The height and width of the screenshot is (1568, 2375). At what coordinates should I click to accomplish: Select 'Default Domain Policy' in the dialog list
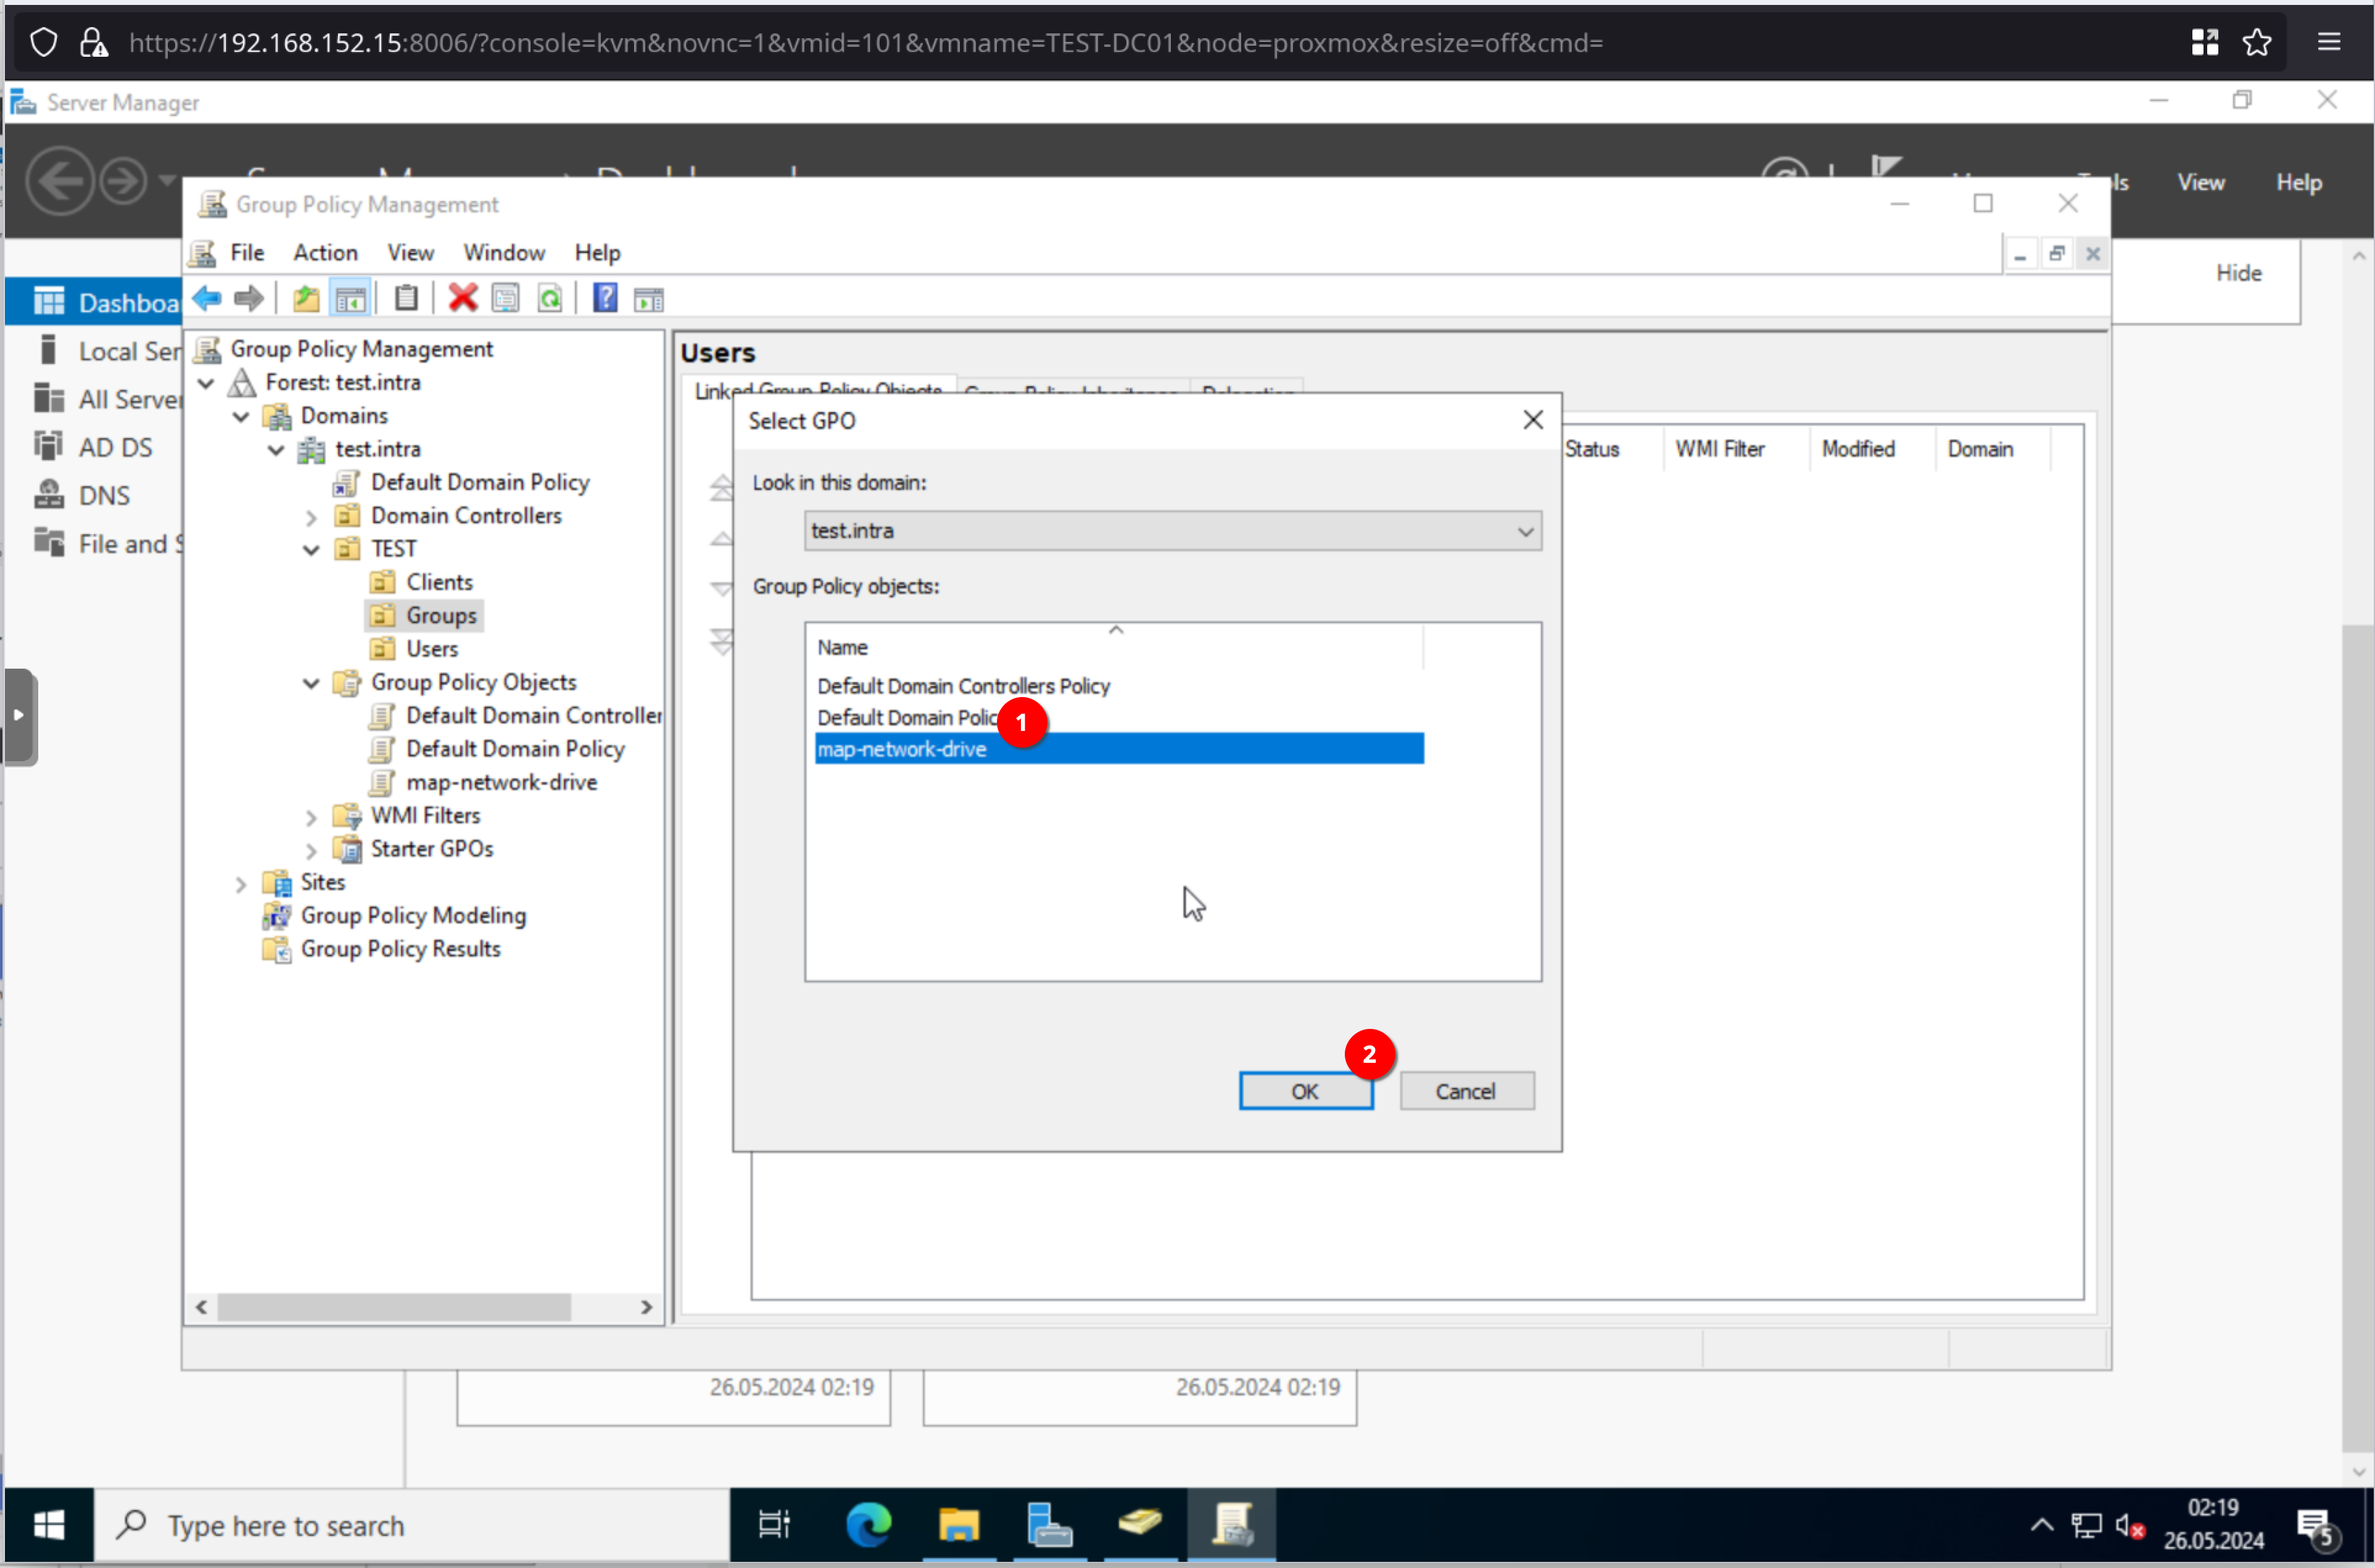(x=907, y=718)
